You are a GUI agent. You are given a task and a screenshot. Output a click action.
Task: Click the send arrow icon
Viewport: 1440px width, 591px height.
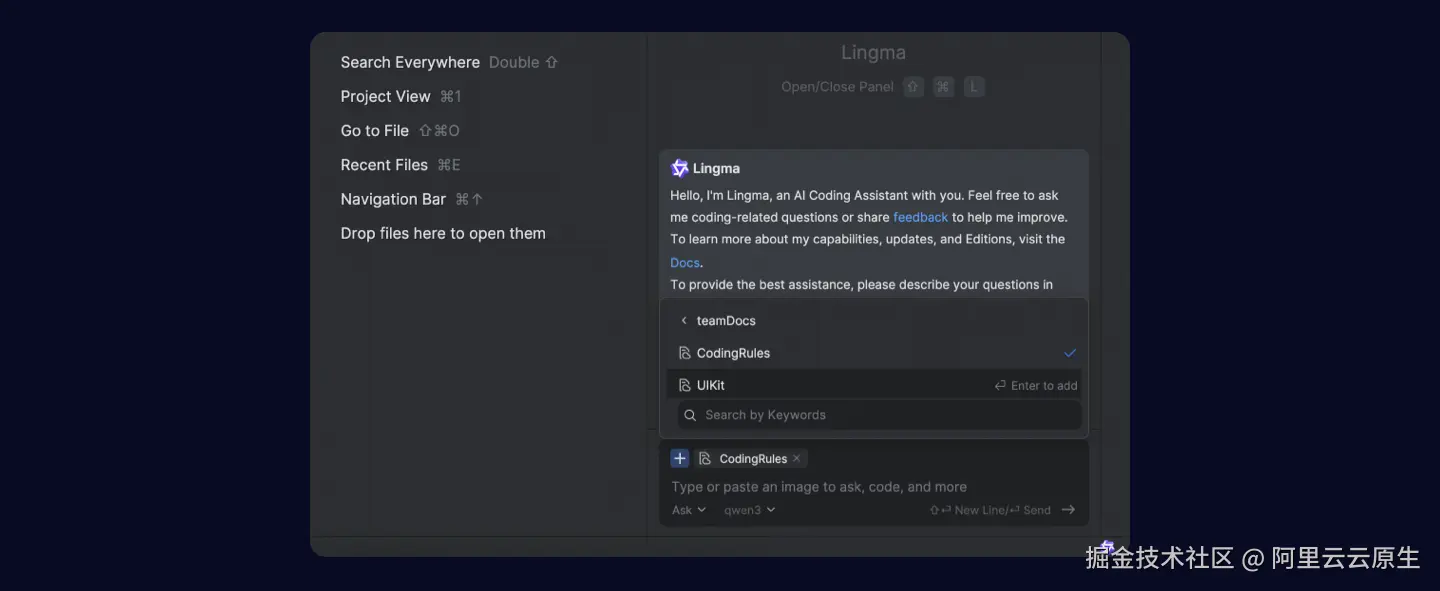click(x=1068, y=510)
